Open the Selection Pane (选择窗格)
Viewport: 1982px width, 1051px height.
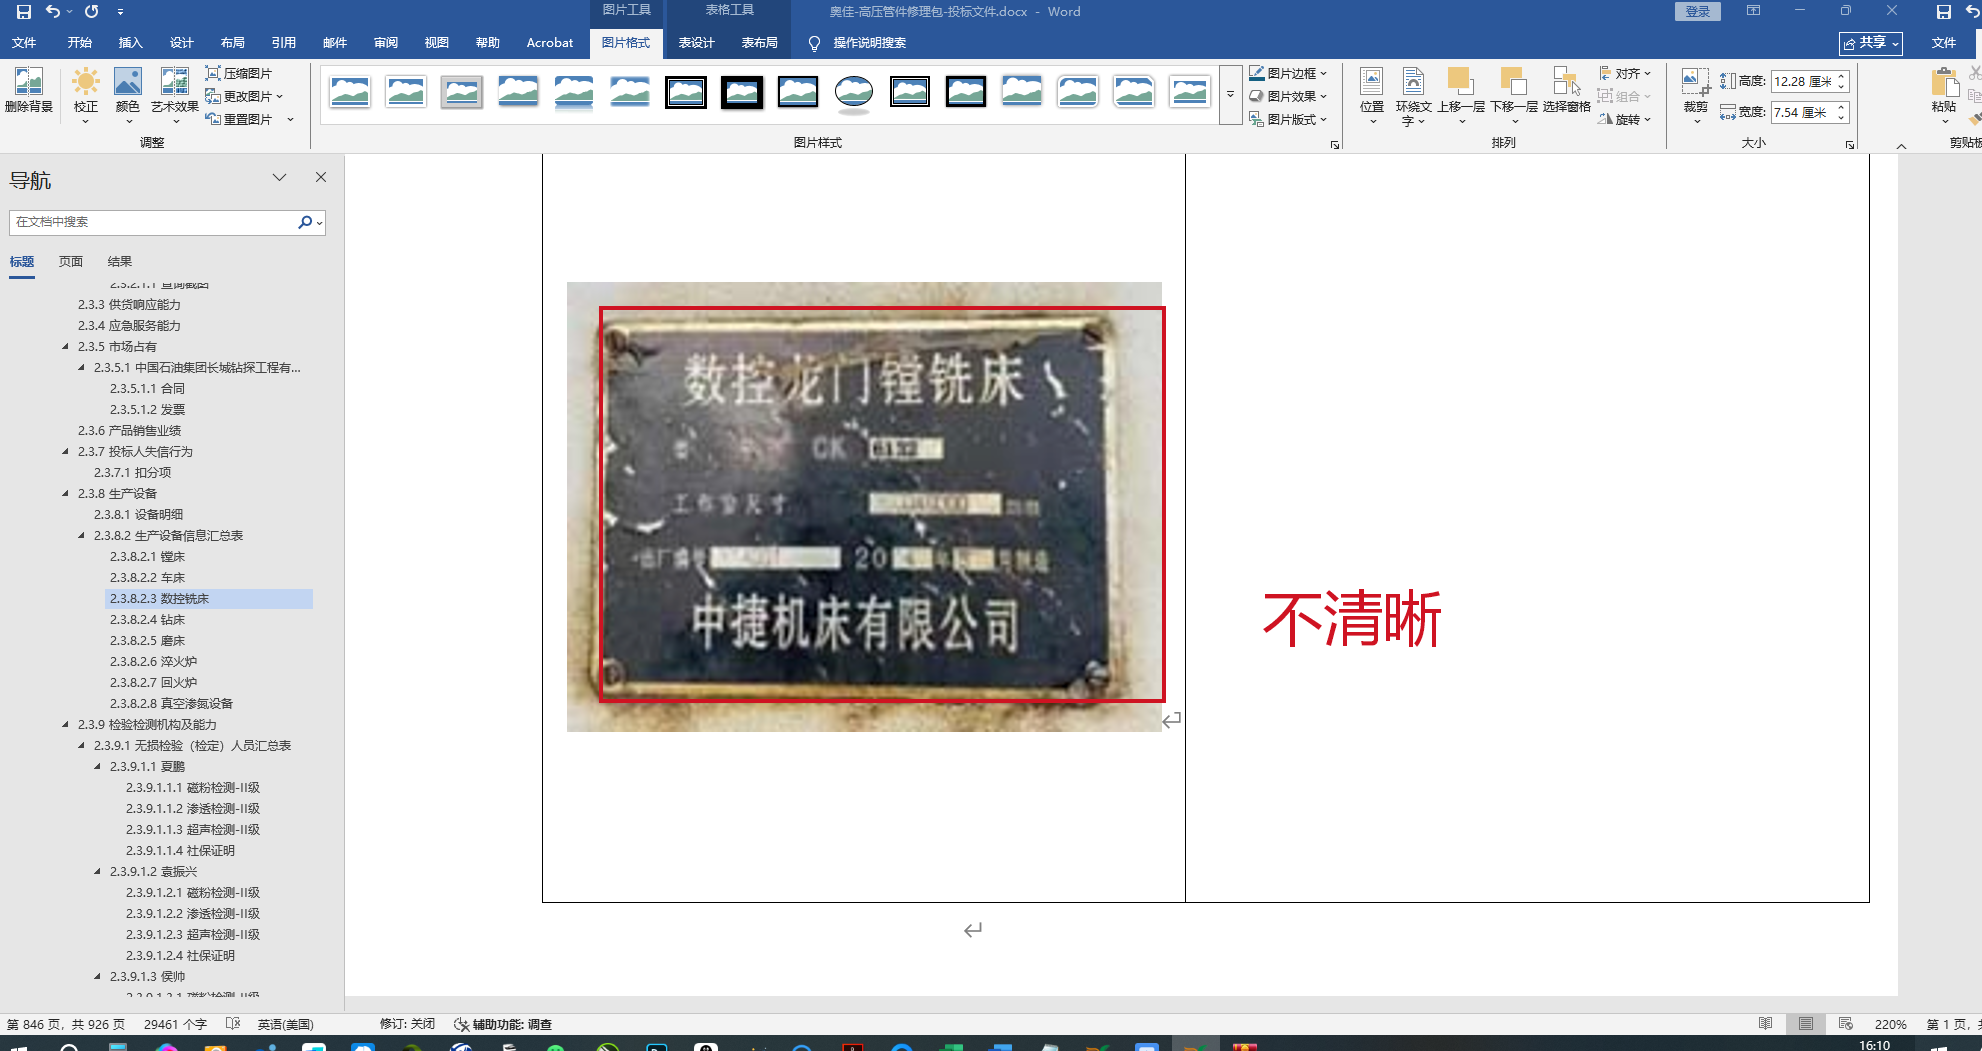(1566, 91)
